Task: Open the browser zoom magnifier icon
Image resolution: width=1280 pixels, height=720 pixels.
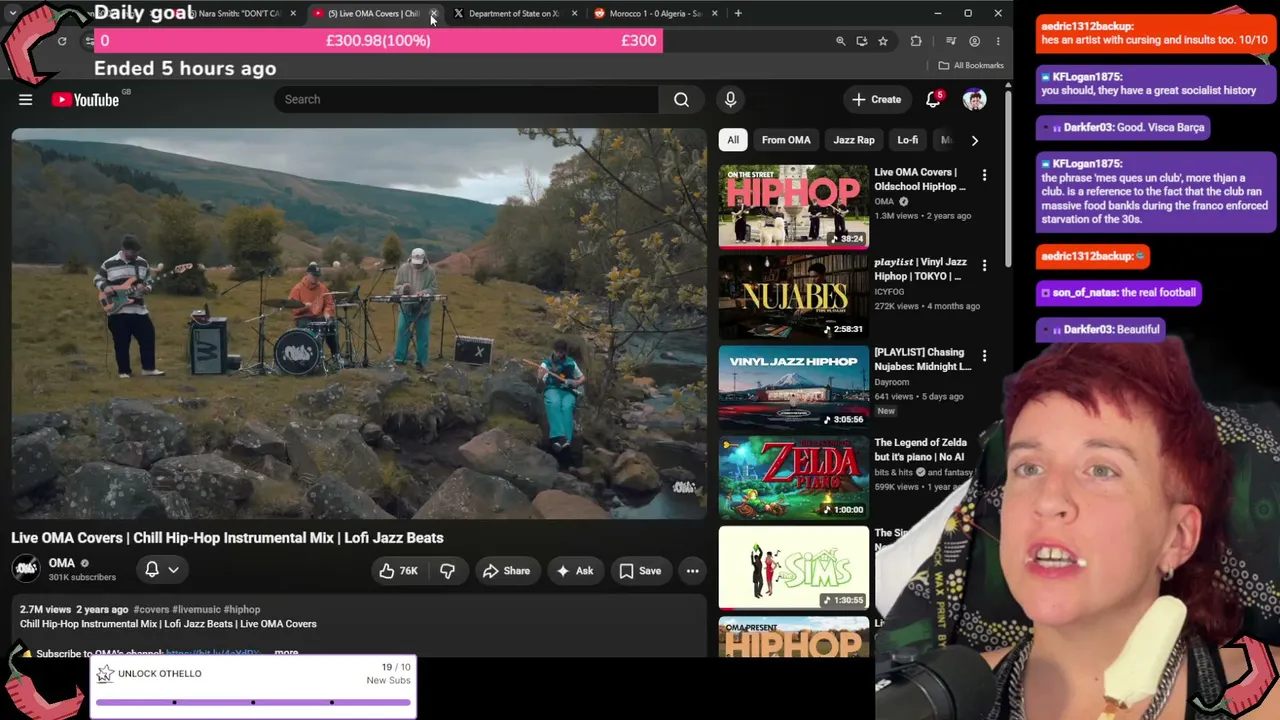Action: pyautogui.click(x=841, y=41)
